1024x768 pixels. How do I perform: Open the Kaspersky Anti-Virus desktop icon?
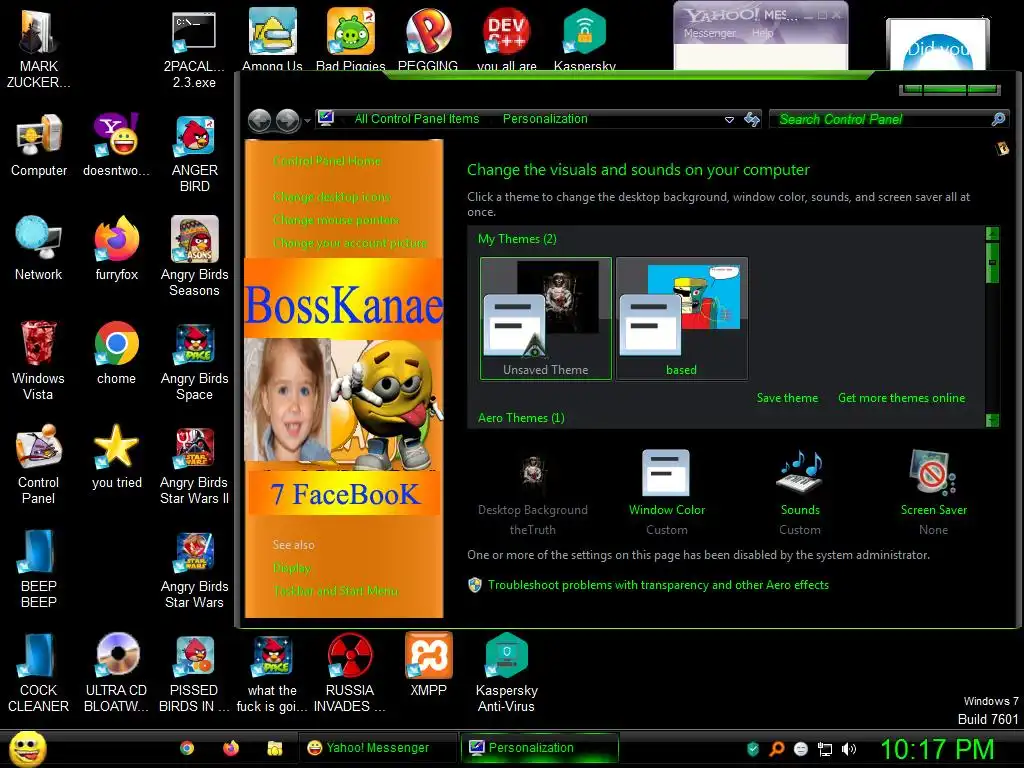click(506, 672)
